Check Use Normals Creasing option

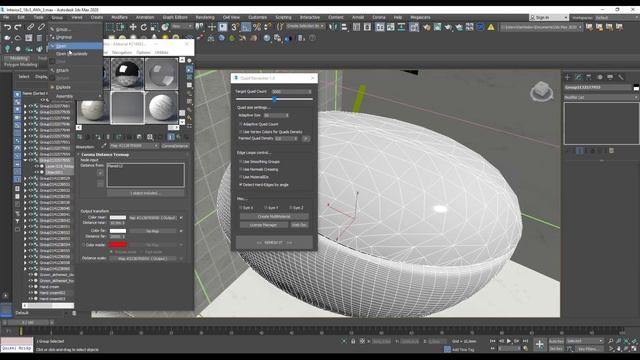click(x=241, y=169)
